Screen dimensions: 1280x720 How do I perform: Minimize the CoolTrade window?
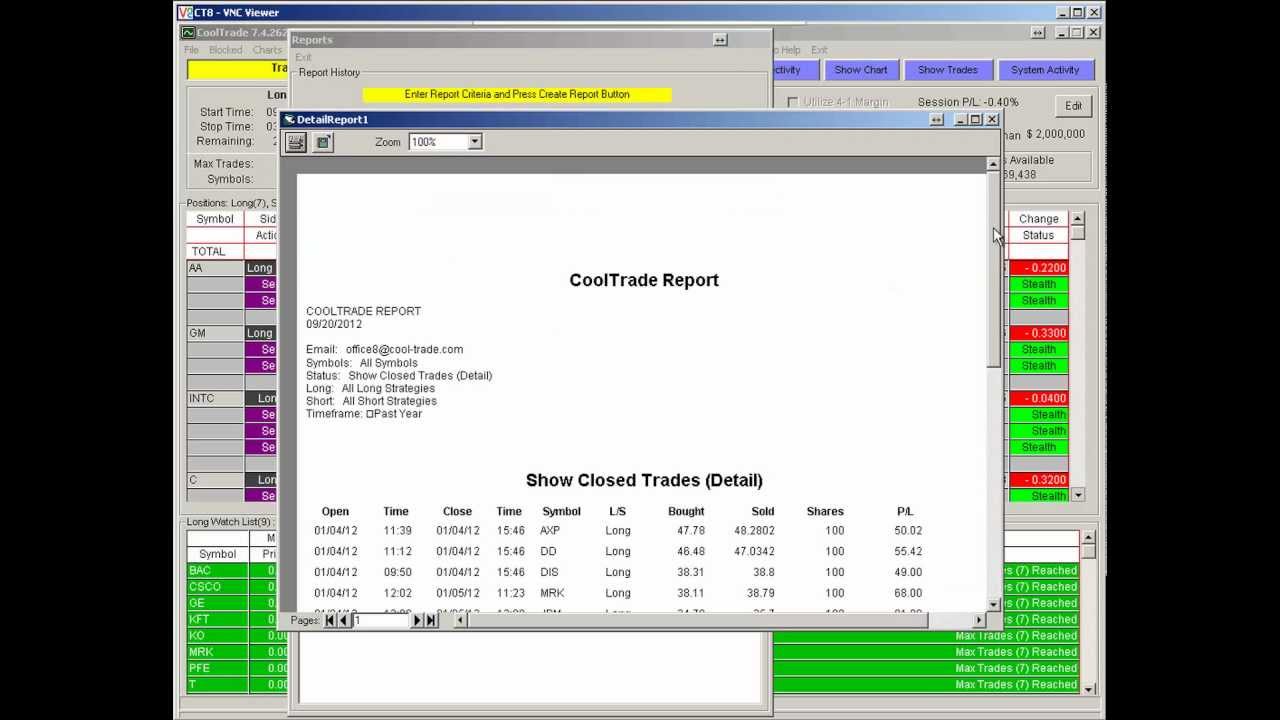pos(1062,33)
